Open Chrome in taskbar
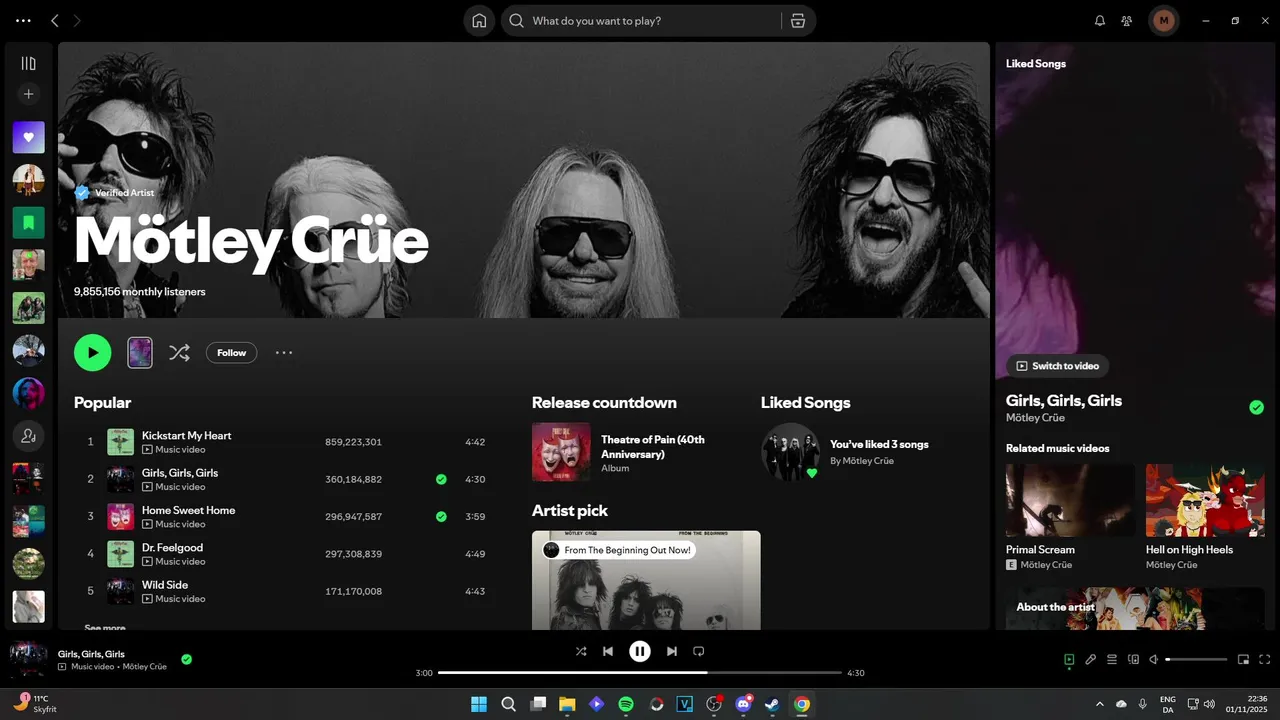This screenshot has width=1280, height=720. 802,704
